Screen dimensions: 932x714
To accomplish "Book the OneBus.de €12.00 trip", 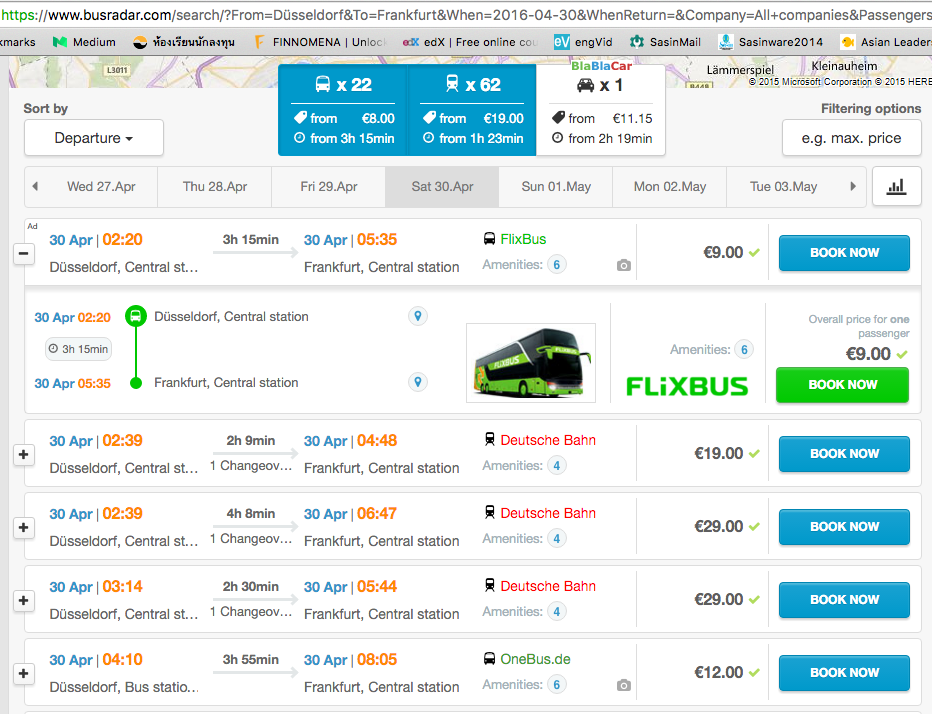I will [844, 673].
